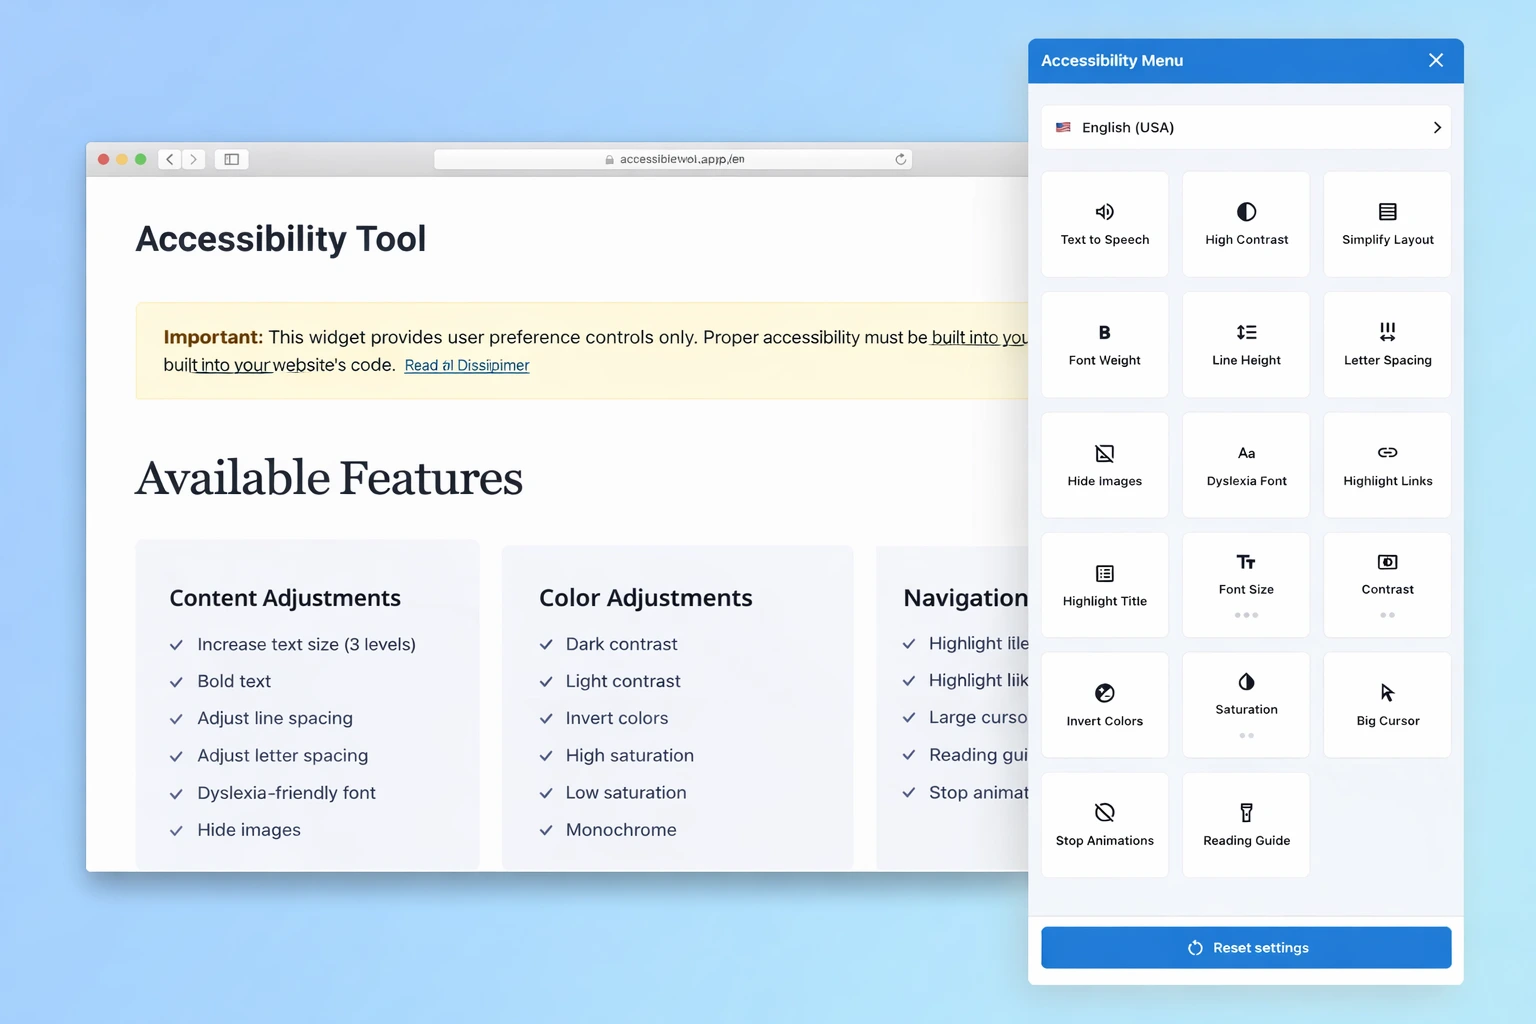Screen dimensions: 1536x1024
Task: Click the 'Content Adjustments' card title
Action: 285,598
